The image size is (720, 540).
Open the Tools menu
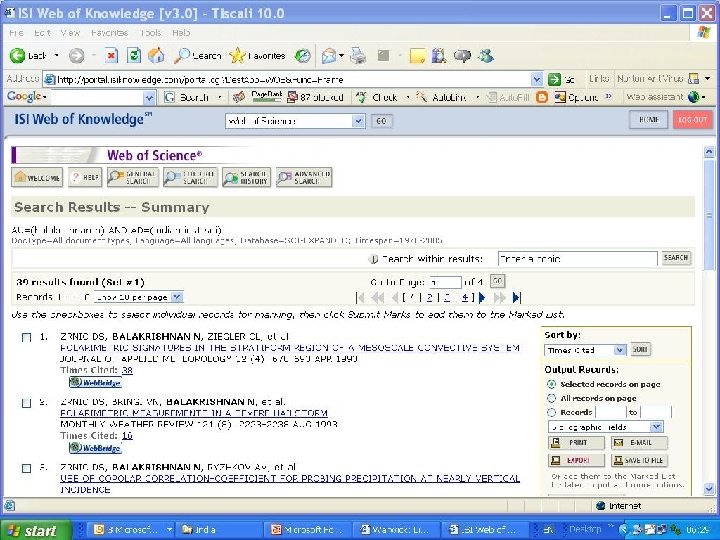(x=151, y=33)
